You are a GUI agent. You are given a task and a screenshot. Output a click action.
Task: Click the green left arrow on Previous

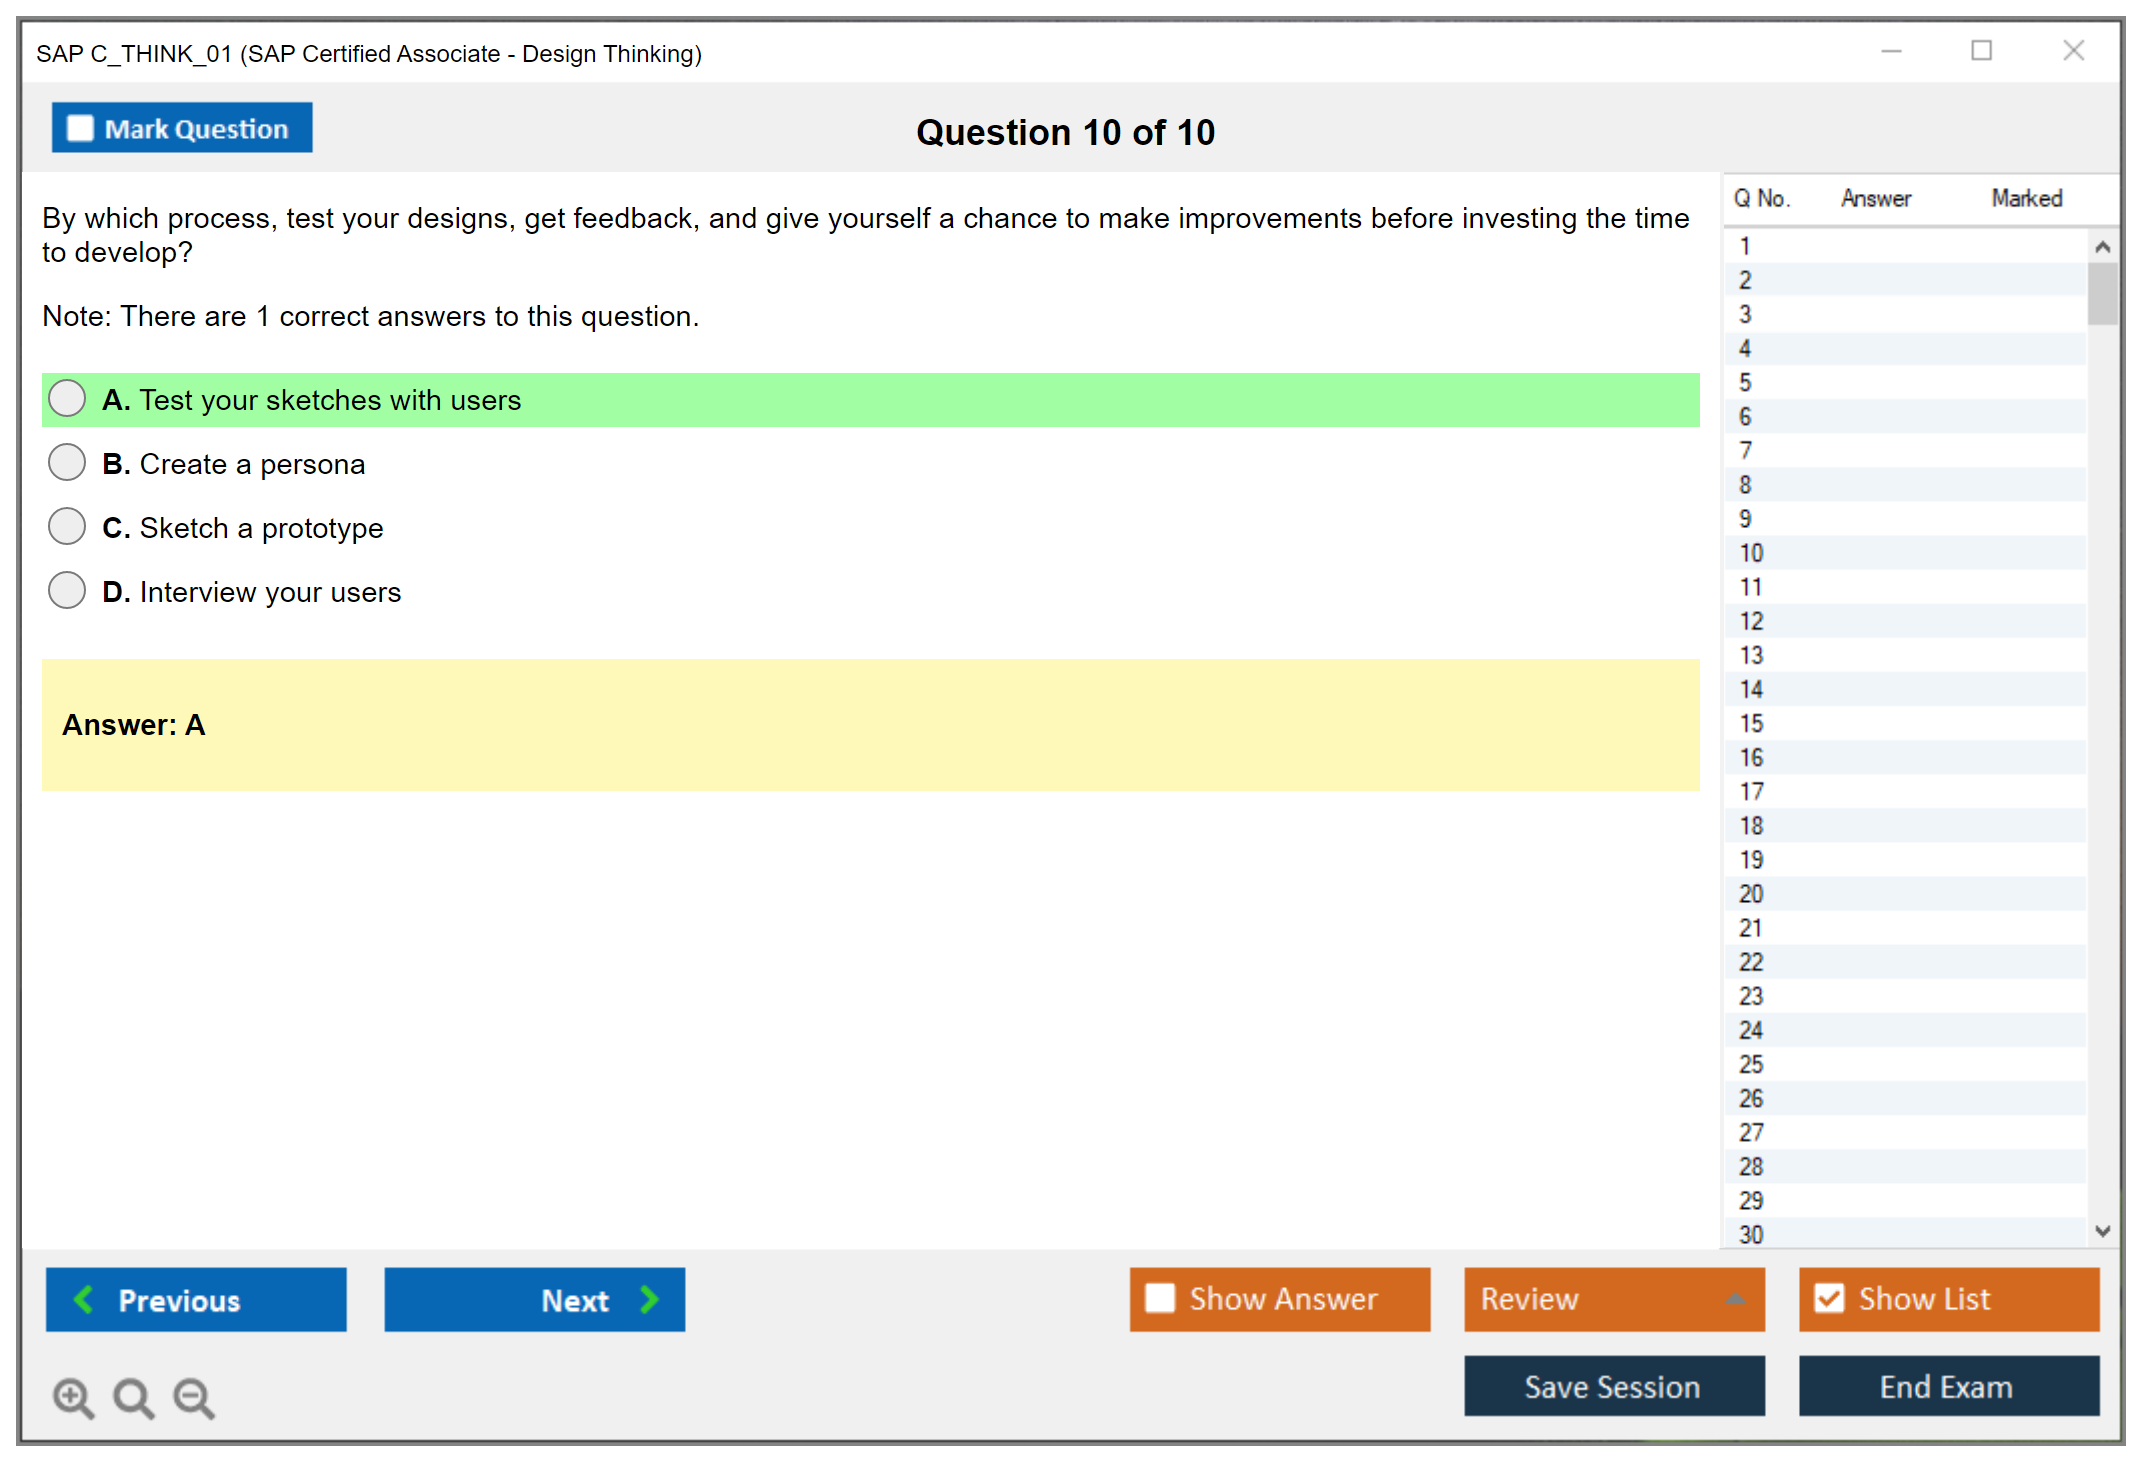84,1299
